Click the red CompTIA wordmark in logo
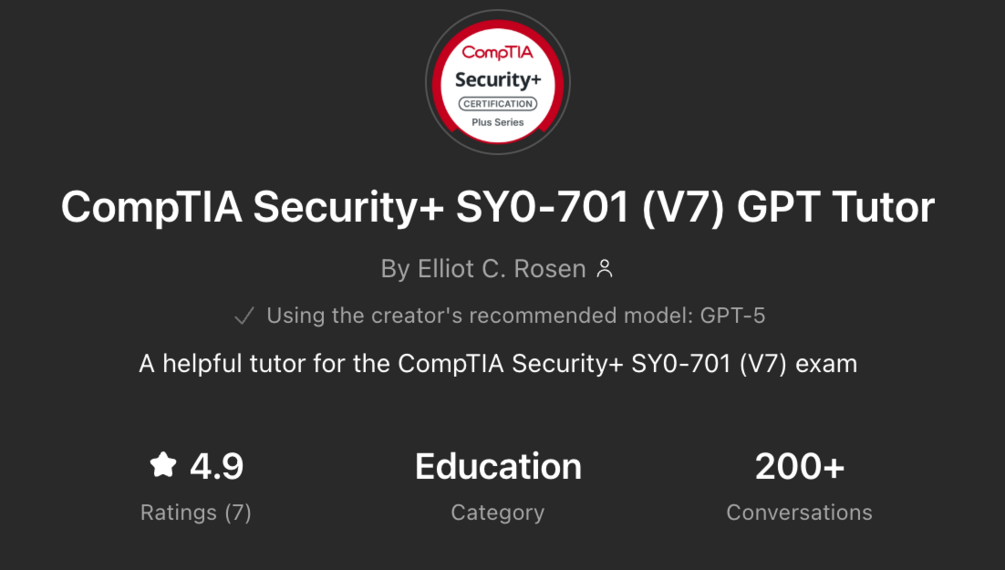 497,53
